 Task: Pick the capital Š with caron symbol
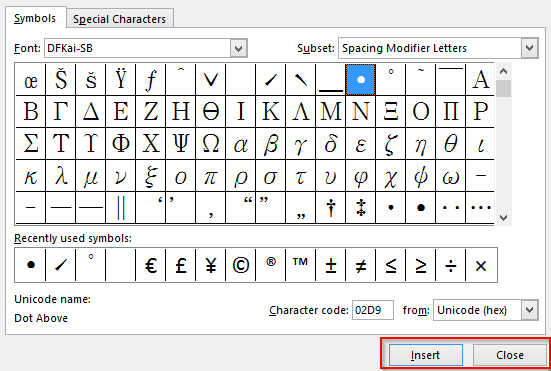[60, 80]
